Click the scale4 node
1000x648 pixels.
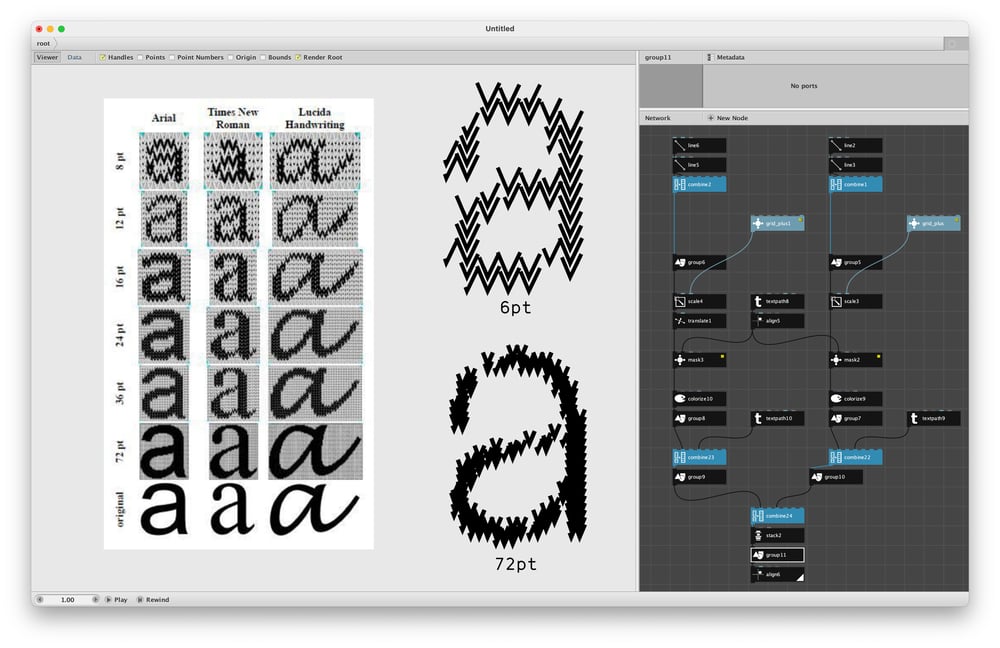(699, 301)
